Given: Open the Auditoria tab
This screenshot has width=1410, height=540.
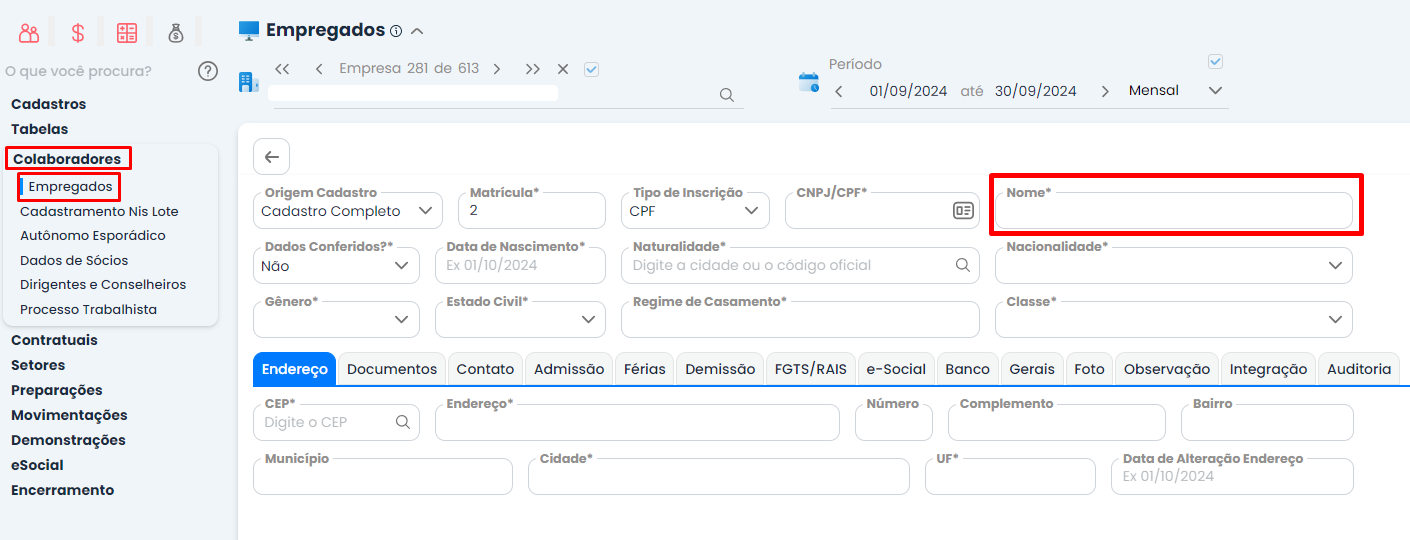Looking at the screenshot, I should (1359, 369).
